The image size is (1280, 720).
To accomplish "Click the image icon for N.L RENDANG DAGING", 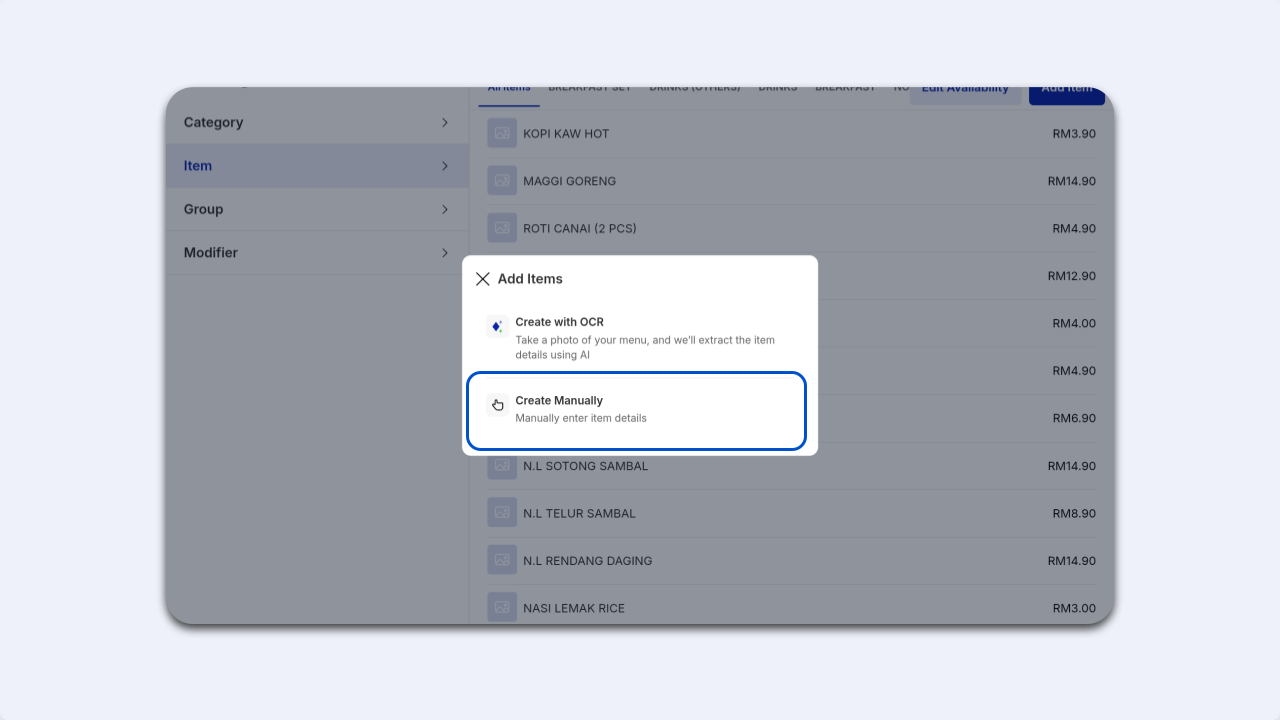I will coord(502,561).
